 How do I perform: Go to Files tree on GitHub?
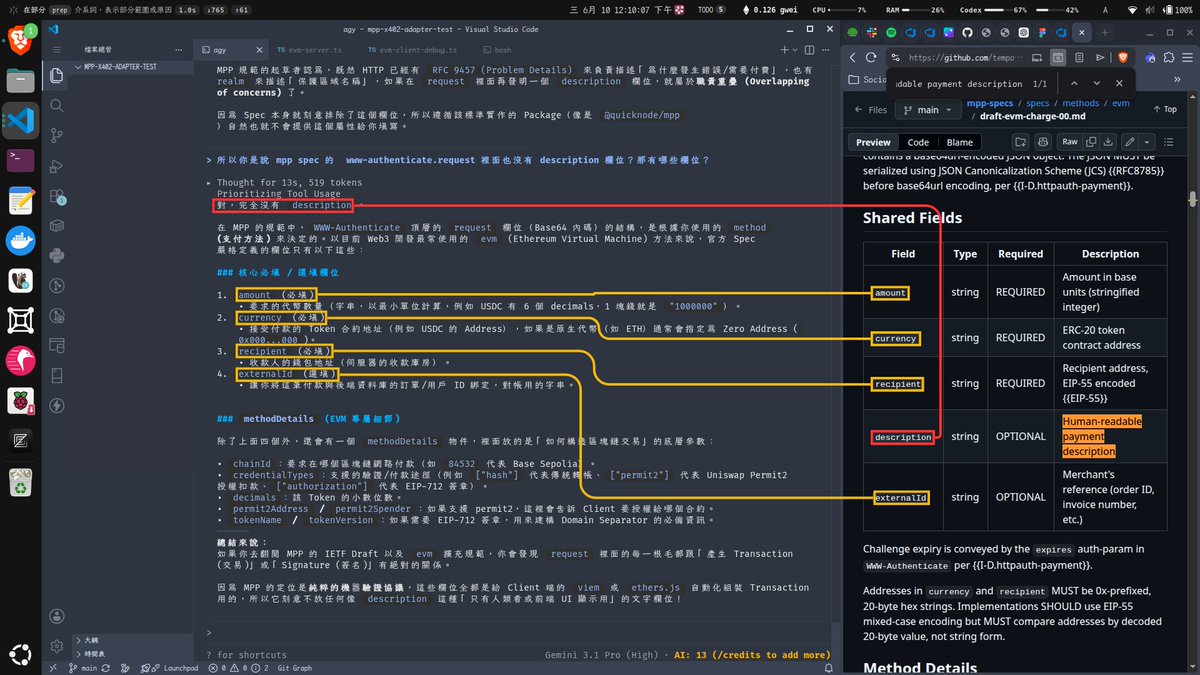click(x=870, y=110)
